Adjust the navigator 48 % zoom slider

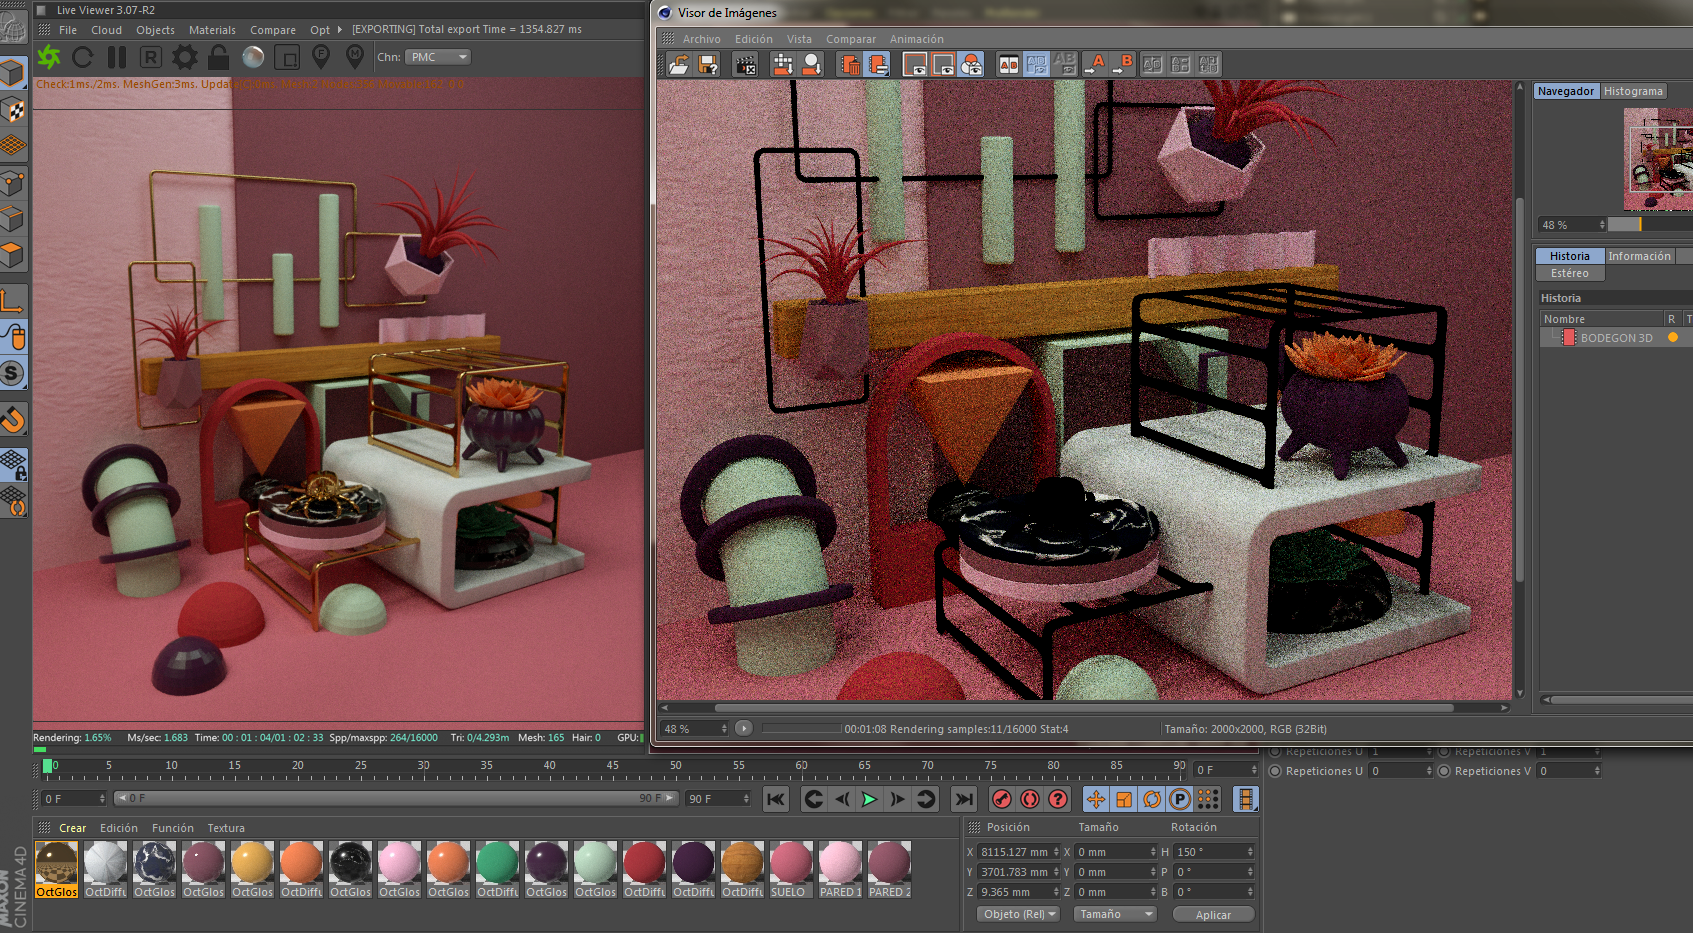[x=1648, y=225]
